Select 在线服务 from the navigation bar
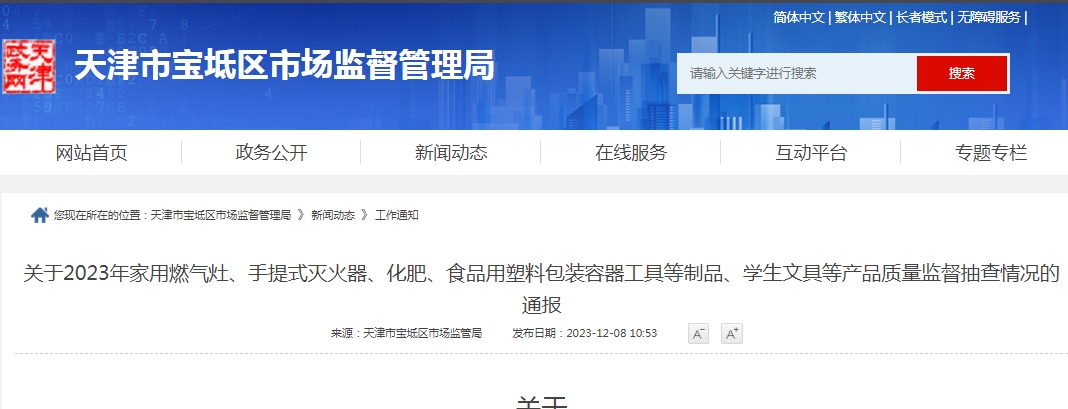This screenshot has width=1068, height=409. pos(631,153)
